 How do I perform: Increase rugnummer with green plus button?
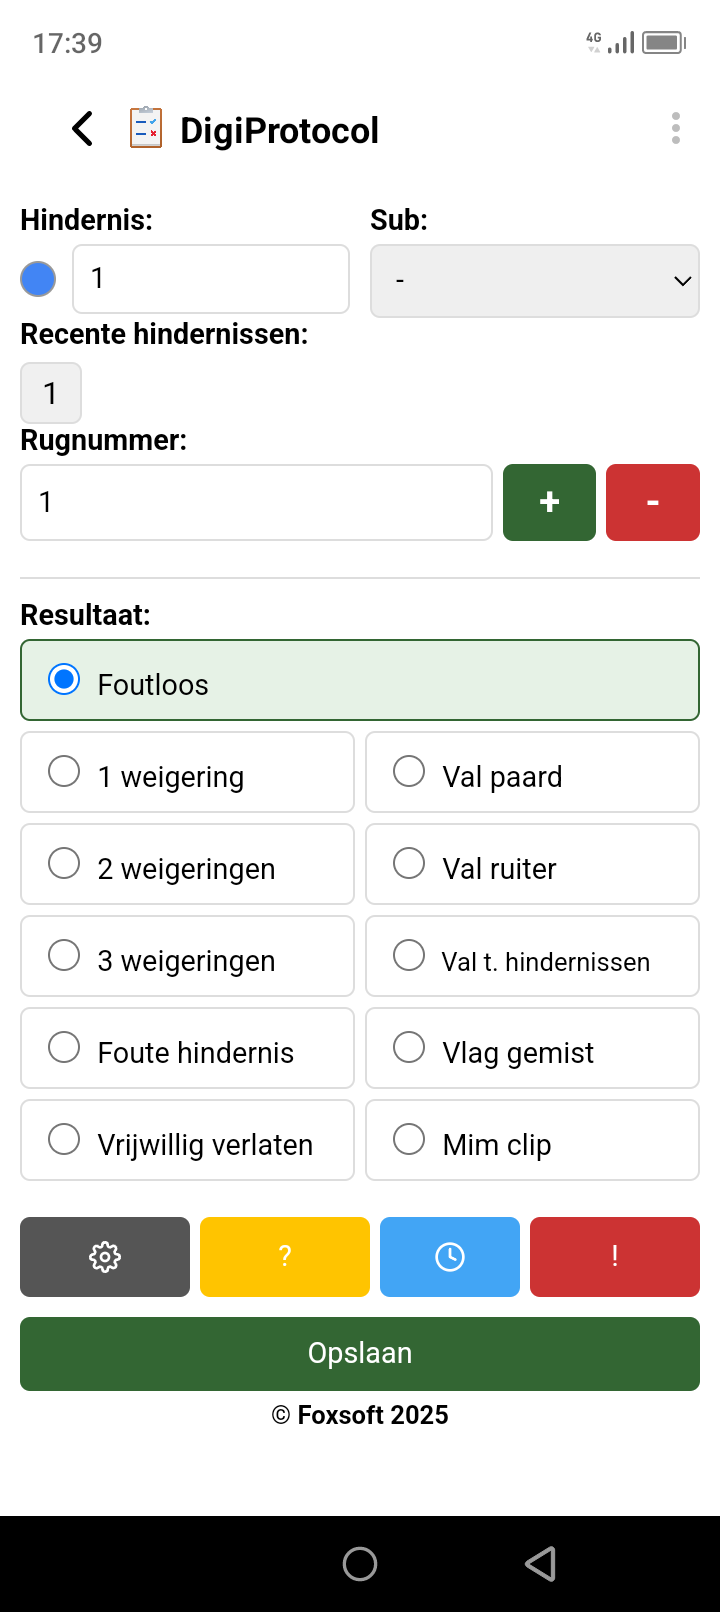pyautogui.click(x=549, y=502)
